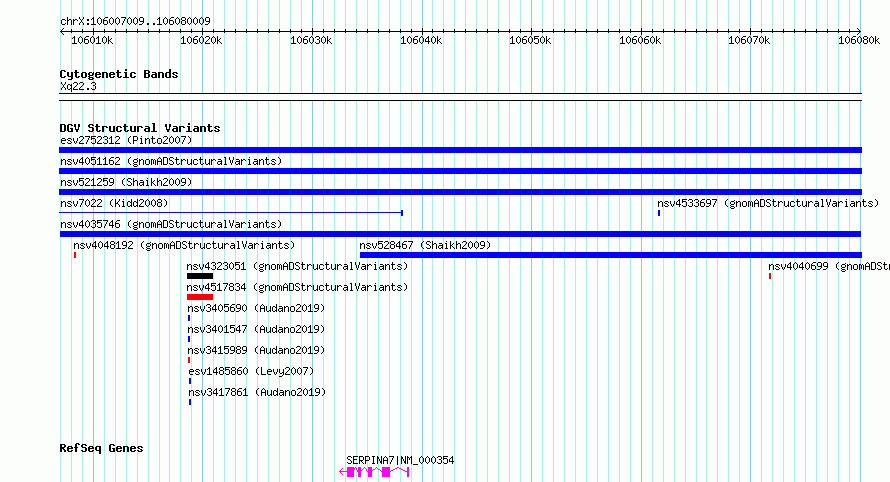Click the nsv4040699 variant label
Viewport: 890px width, 482px height.
[x=829, y=266]
